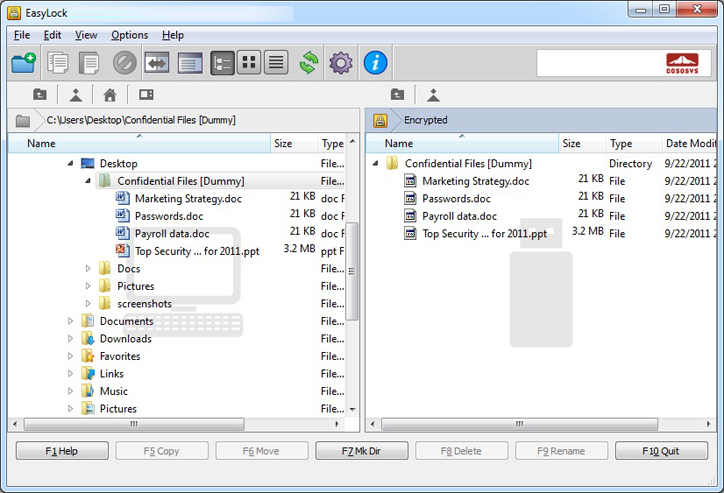
Task: Click the paste document toolbar icon
Action: tap(89, 63)
